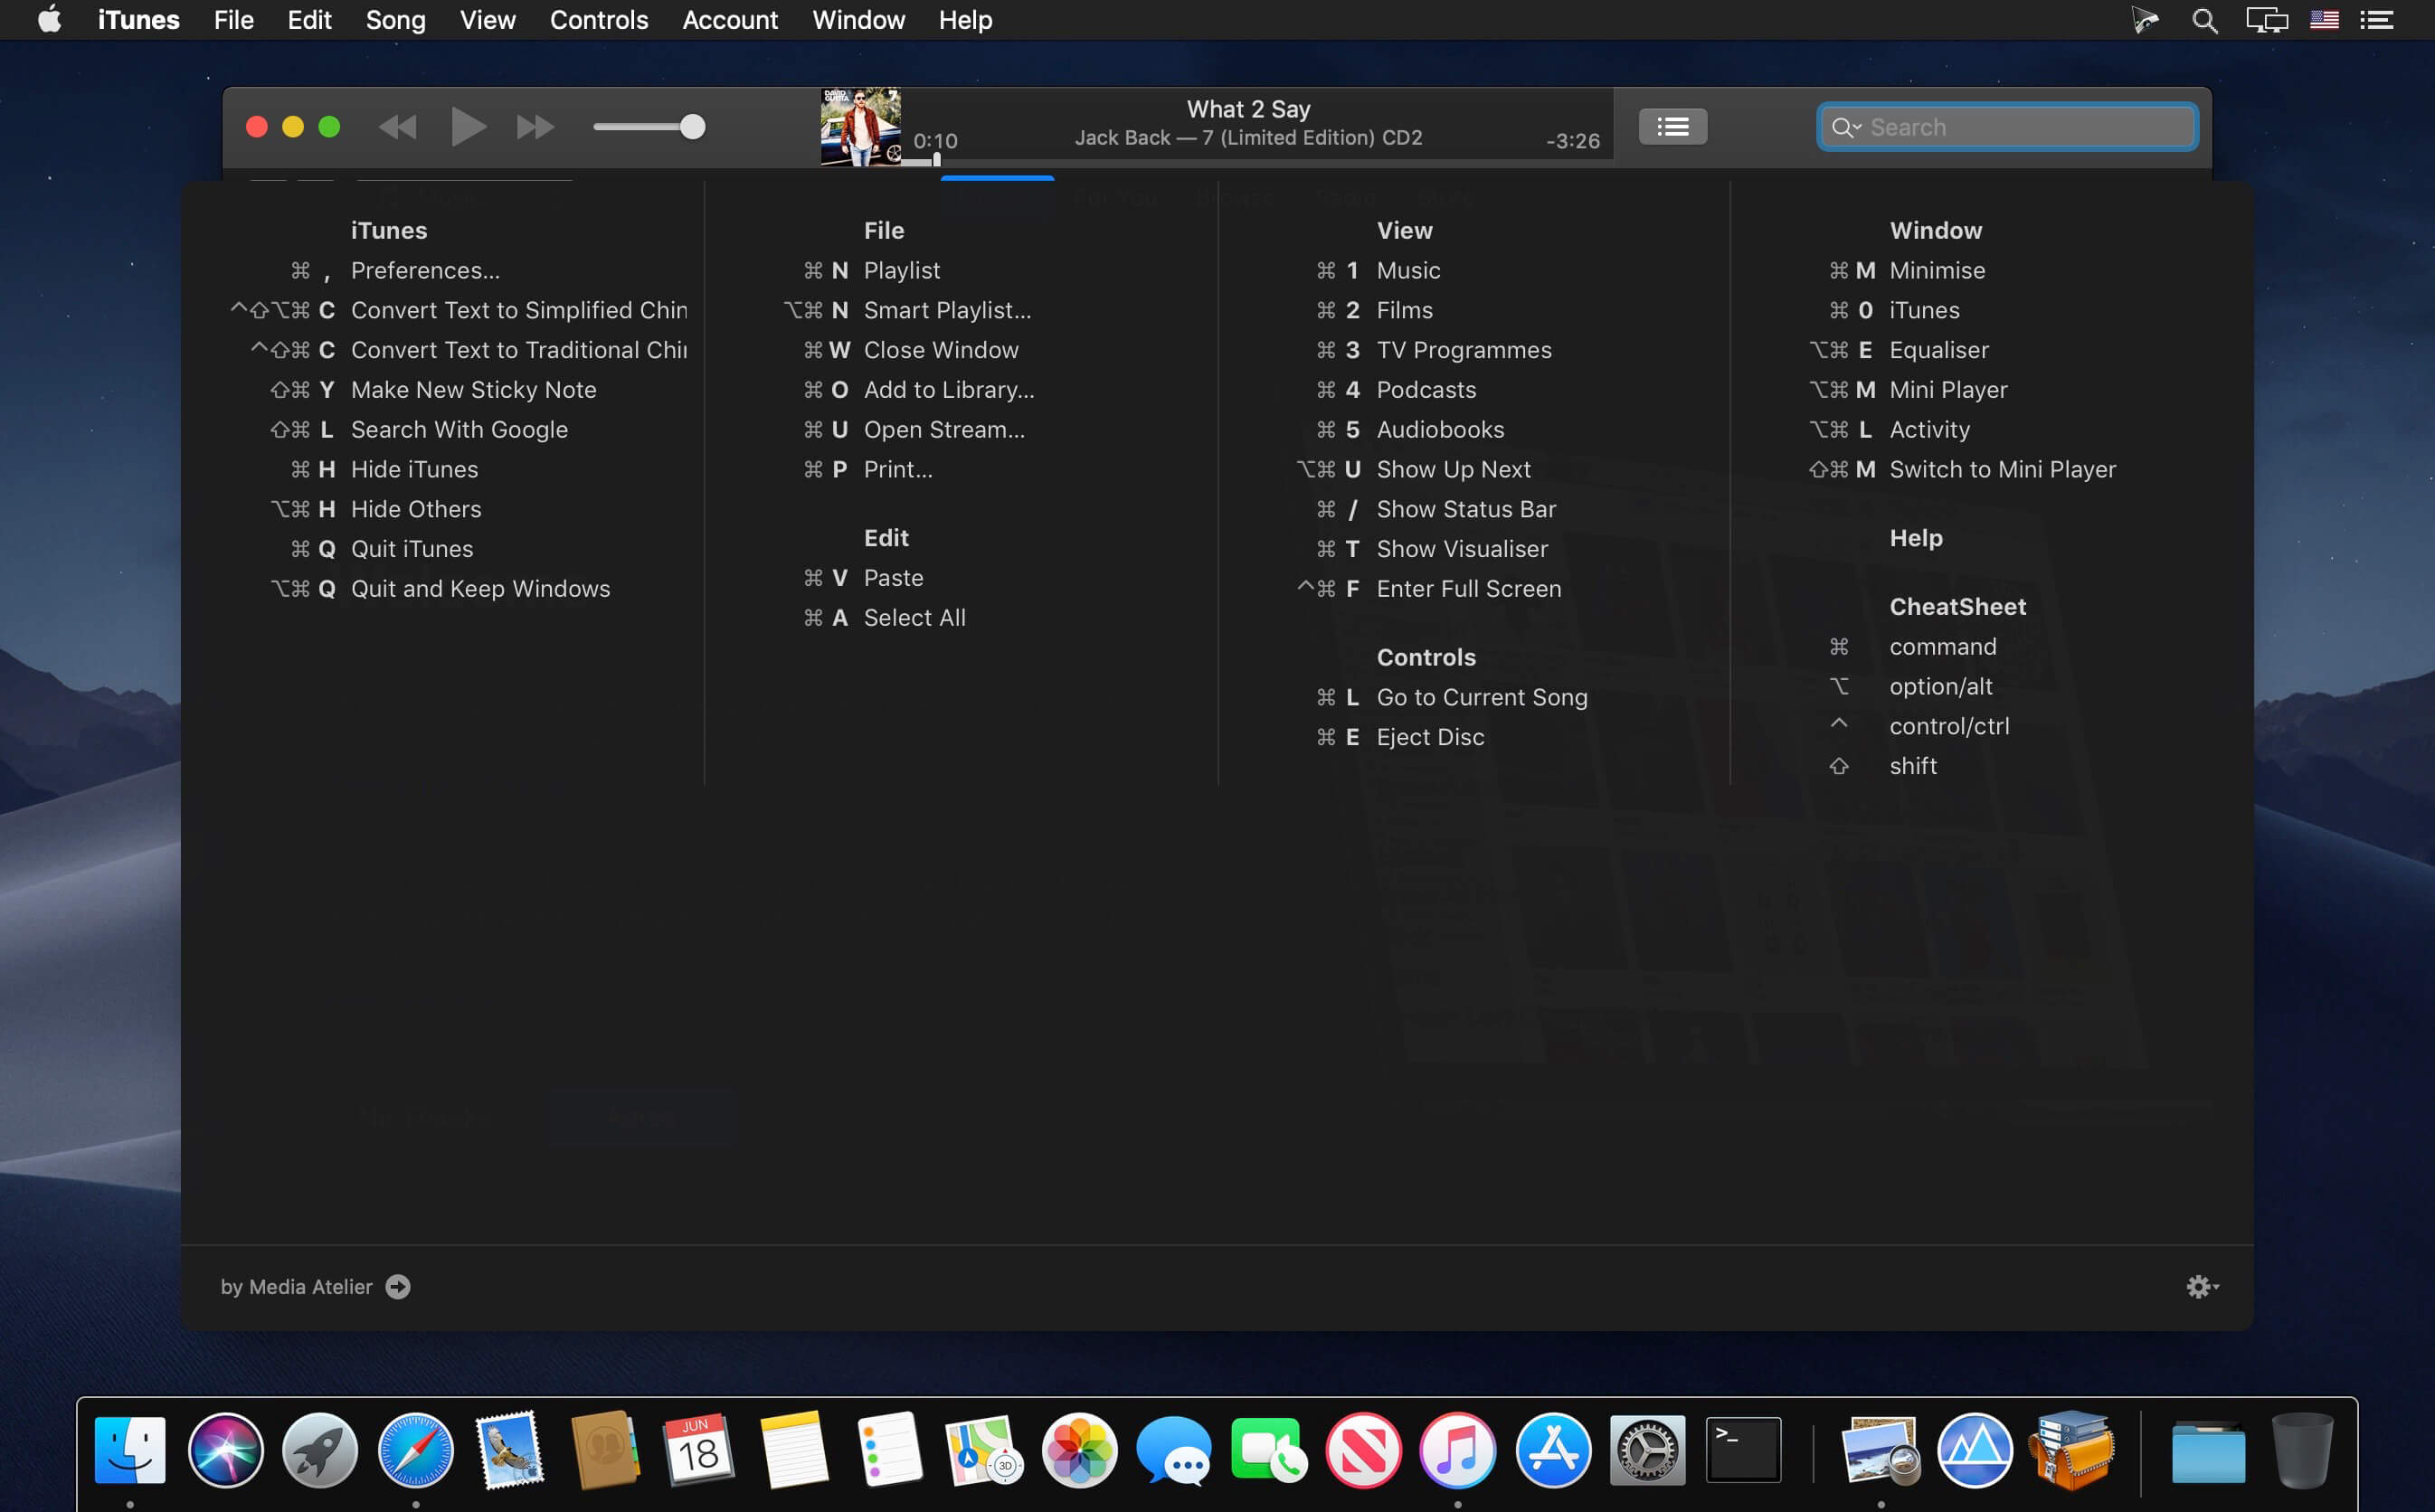Select Smart Playlist option from File section
This screenshot has width=2435, height=1512.
tap(946, 308)
